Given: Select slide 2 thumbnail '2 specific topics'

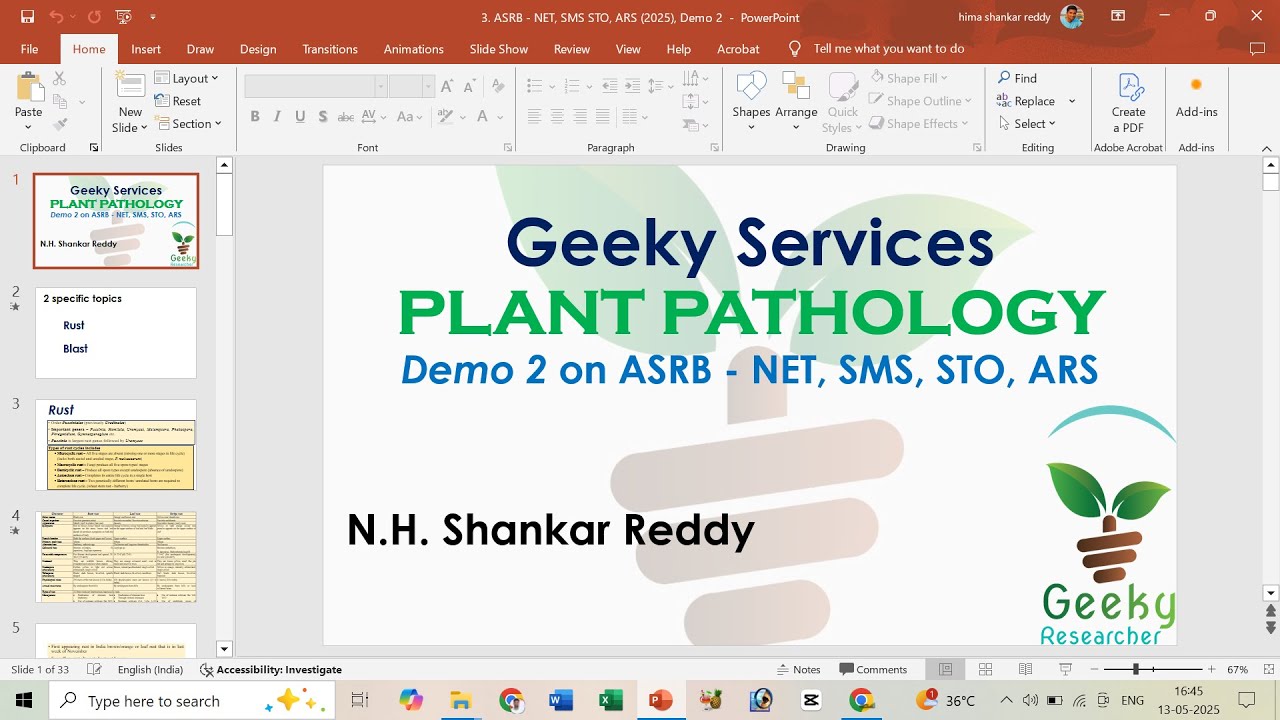Looking at the screenshot, I should click(116, 333).
